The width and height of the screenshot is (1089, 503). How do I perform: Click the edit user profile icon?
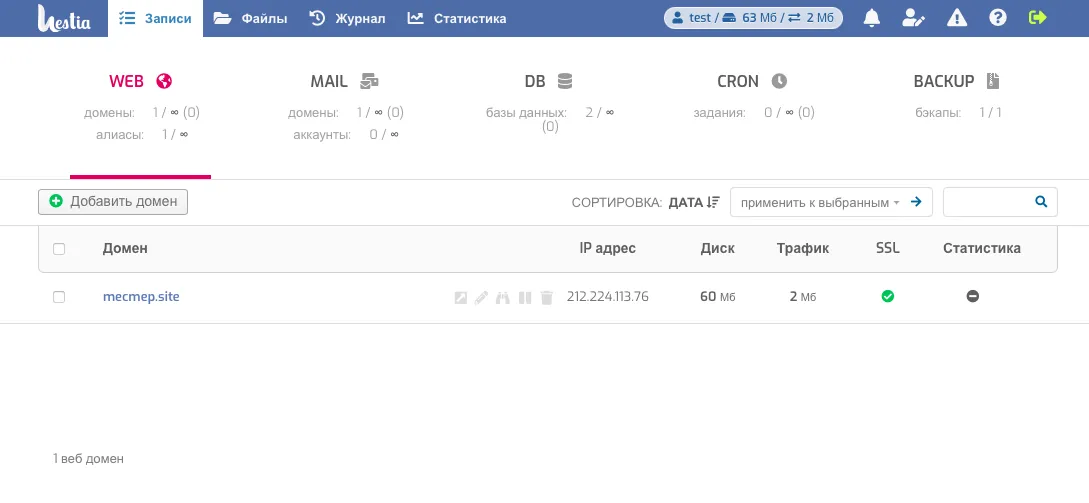(913, 18)
